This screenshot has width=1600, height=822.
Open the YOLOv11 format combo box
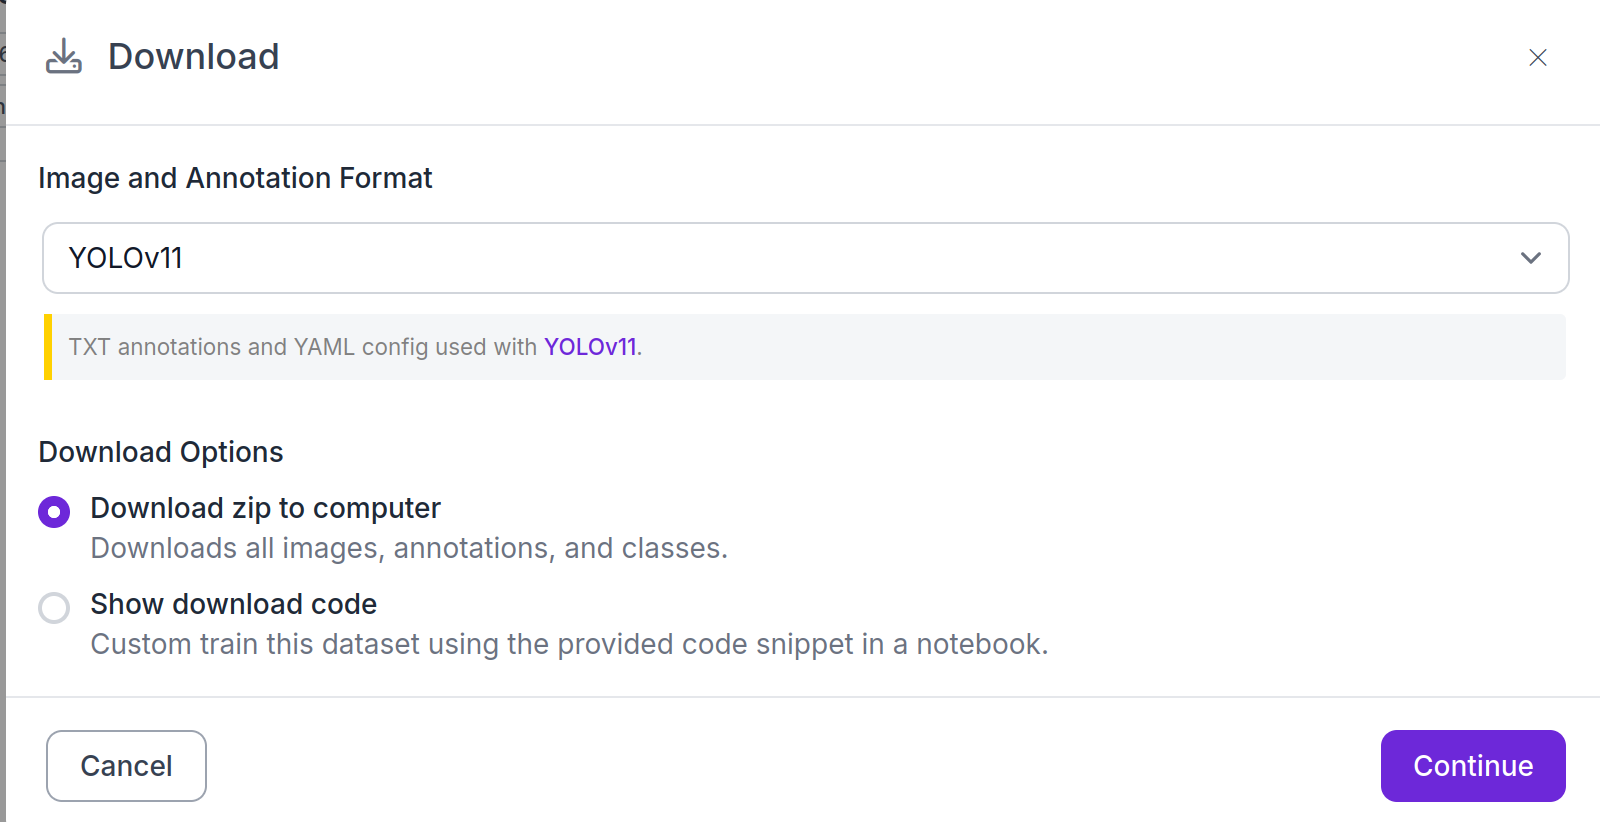coord(806,258)
